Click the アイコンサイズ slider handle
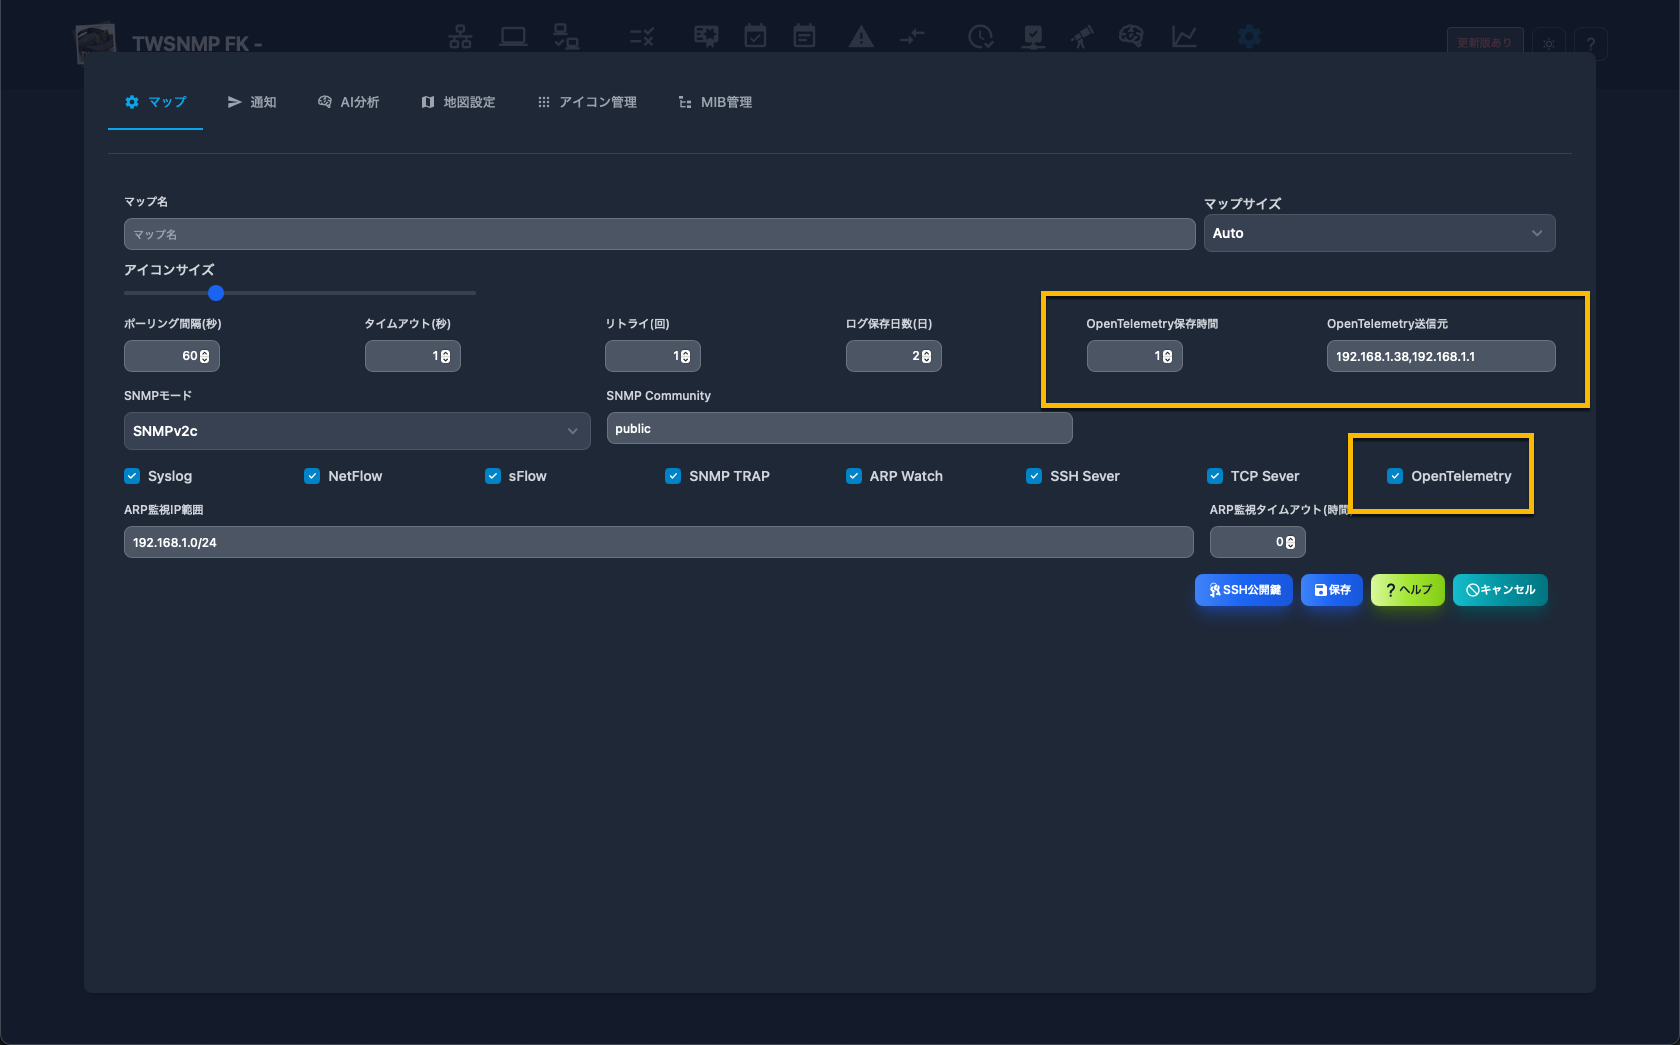Viewport: 1680px width, 1045px height. click(216, 293)
